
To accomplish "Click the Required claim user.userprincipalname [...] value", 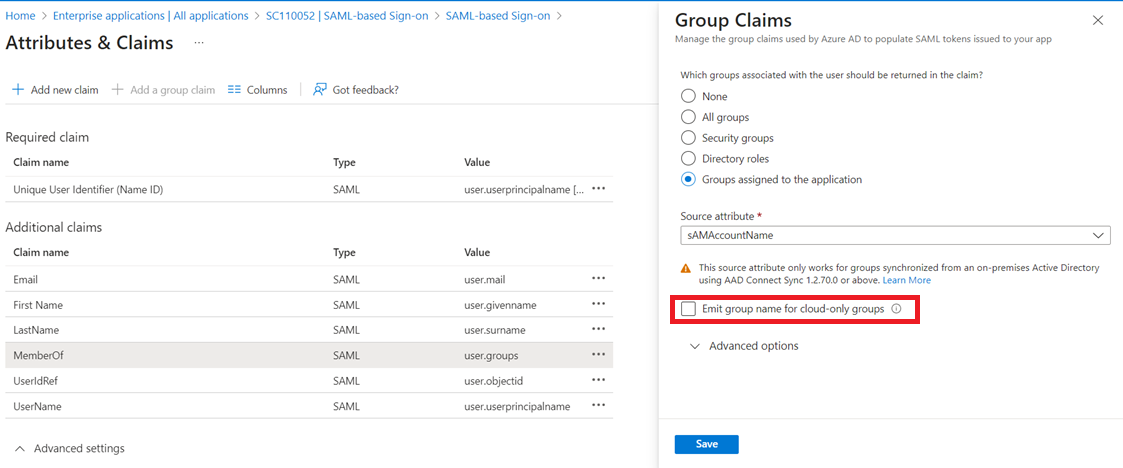I will (525, 189).
